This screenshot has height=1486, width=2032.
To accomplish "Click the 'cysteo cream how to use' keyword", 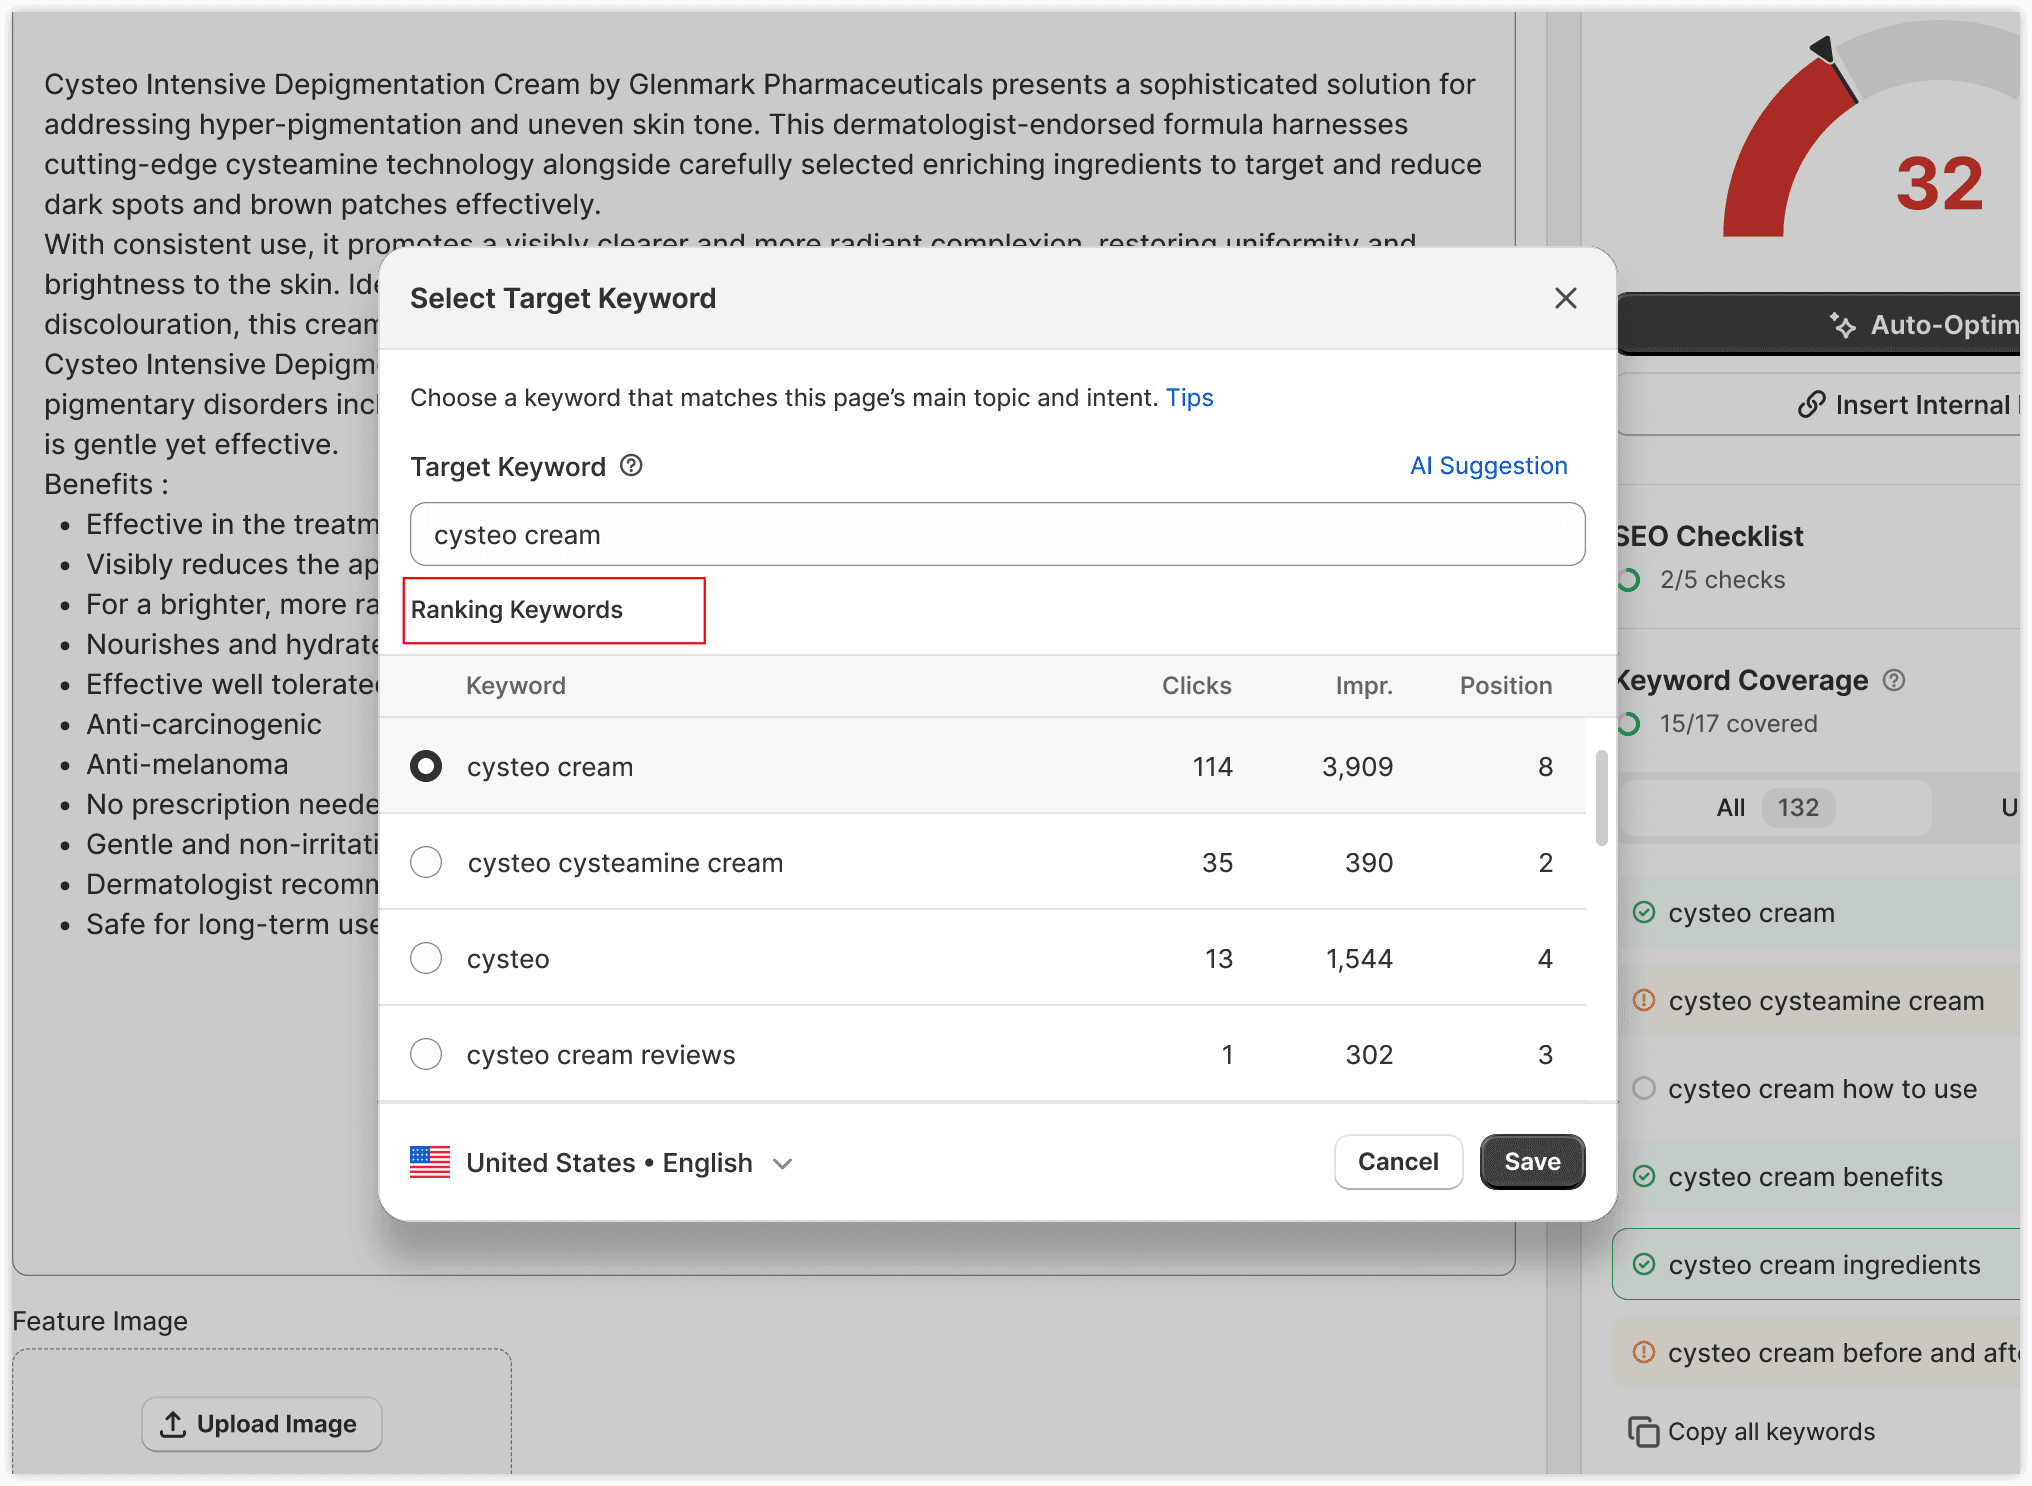I will point(1822,1089).
